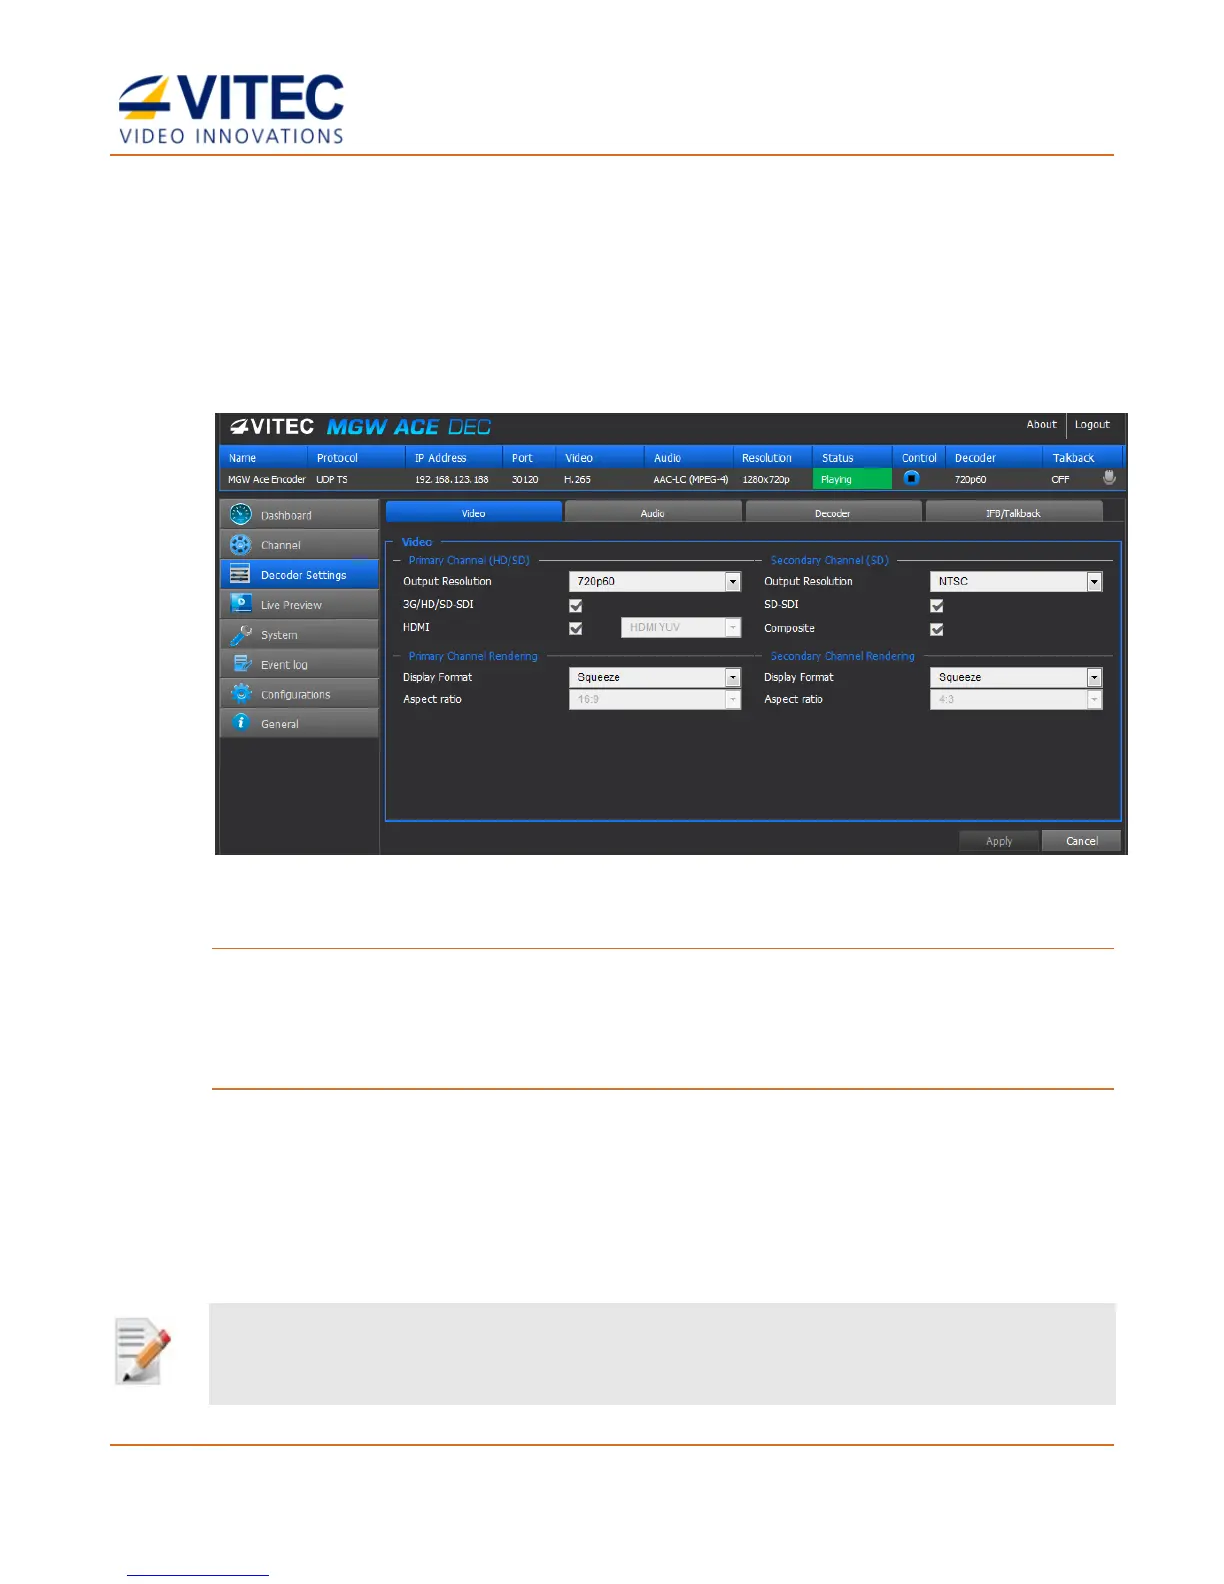This screenshot has width=1224, height=1584.
Task: Click the Dashboard clock icon
Action: coord(240,514)
